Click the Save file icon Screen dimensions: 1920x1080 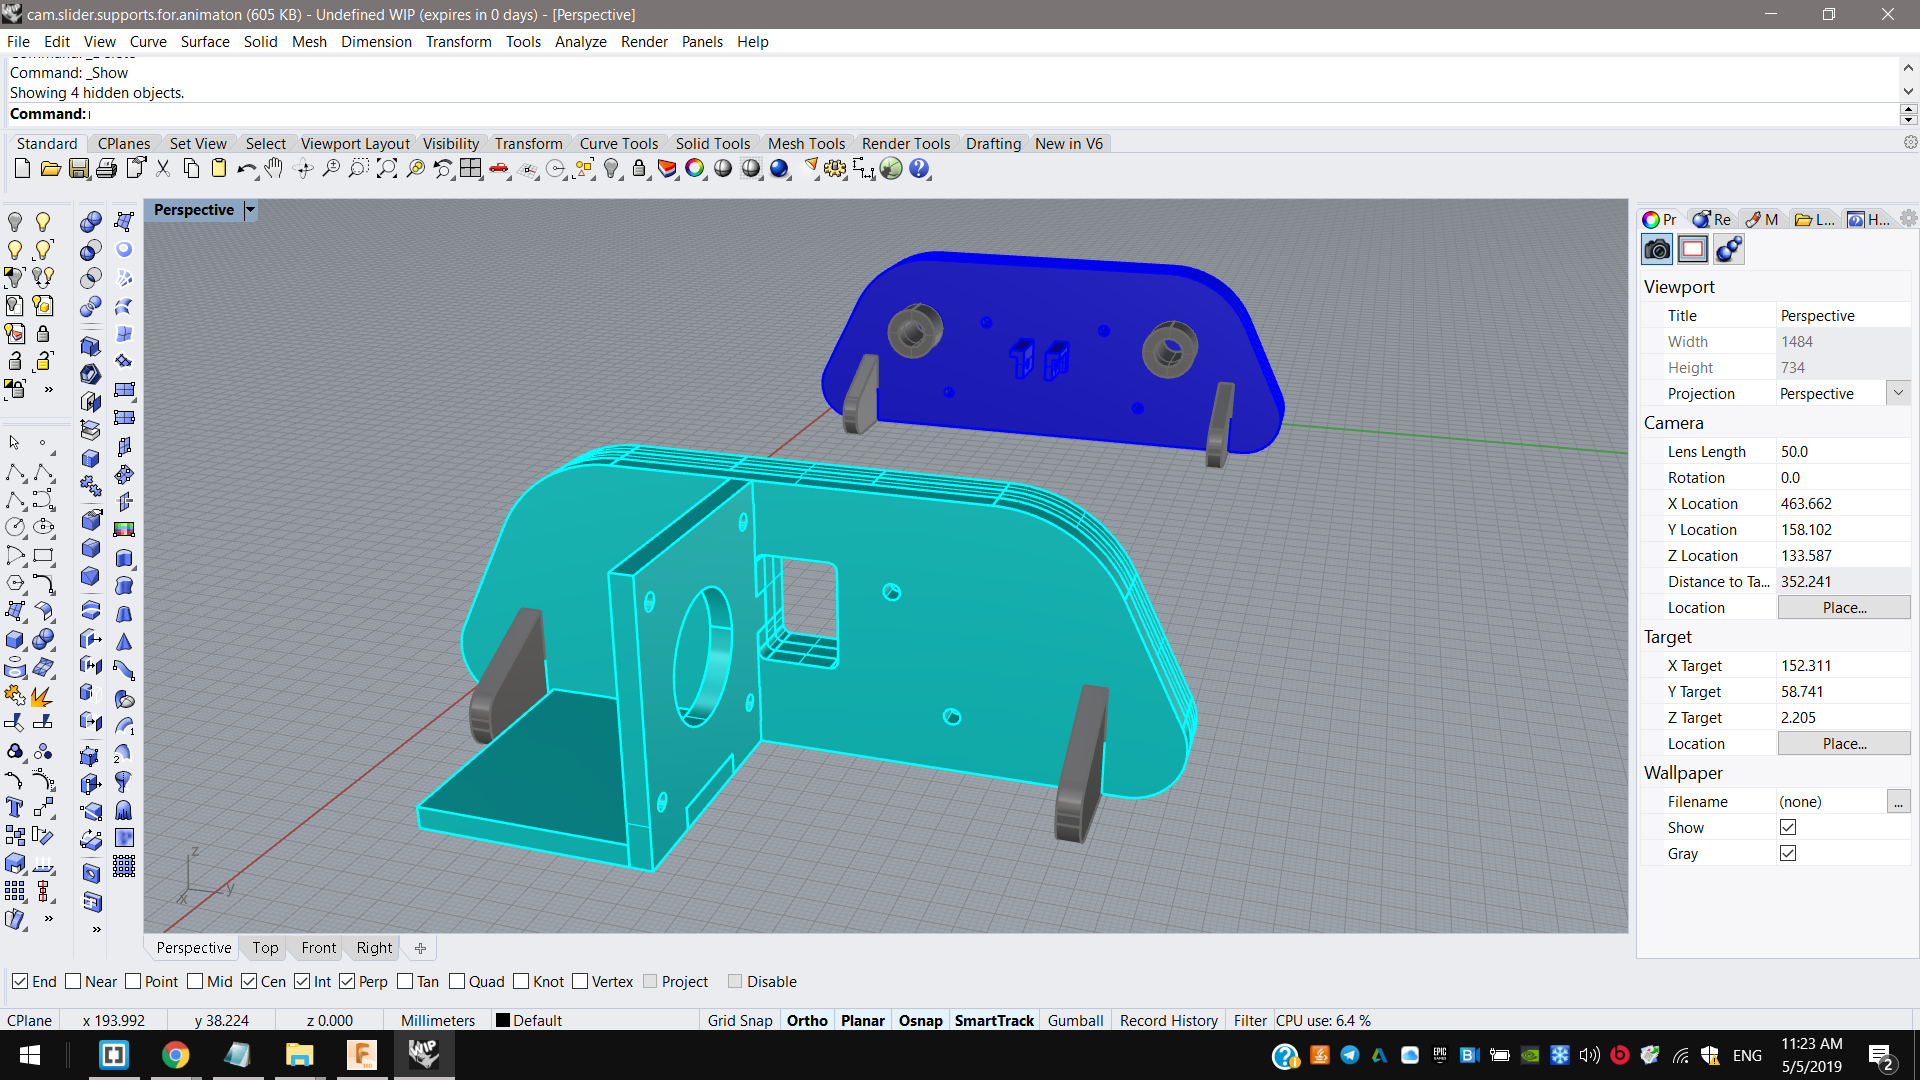pos(79,169)
